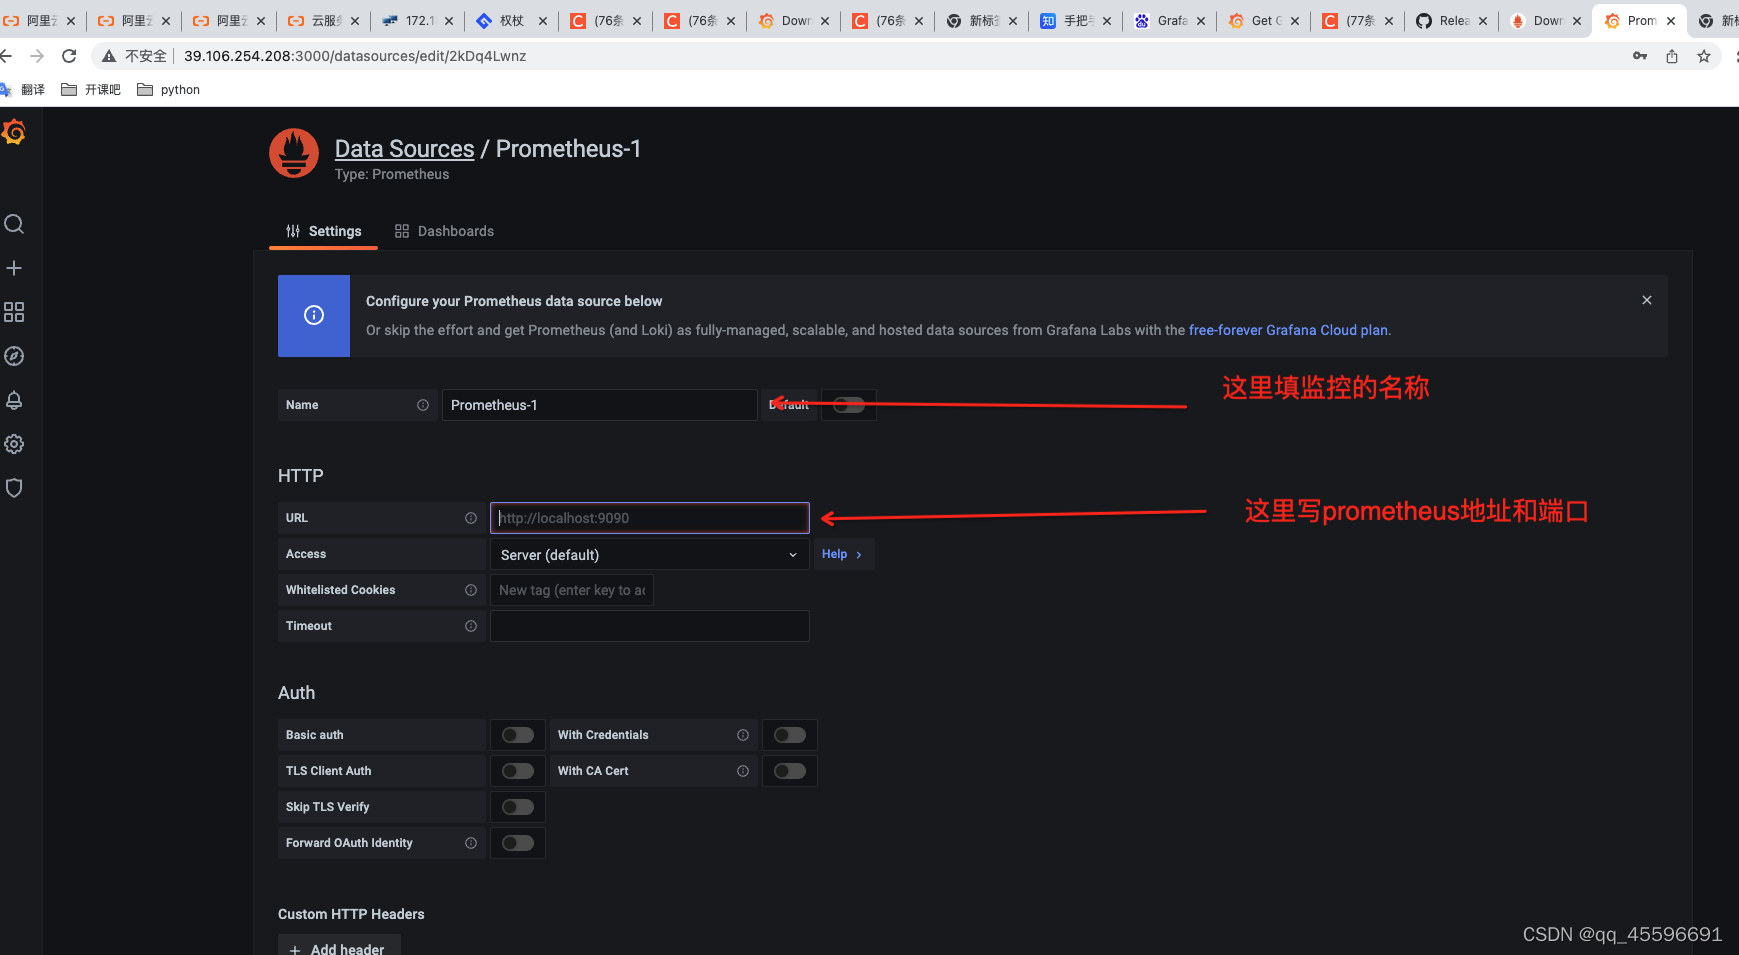Viewport: 1739px width, 955px height.
Task: Expand the Access Help section
Action: click(x=842, y=554)
